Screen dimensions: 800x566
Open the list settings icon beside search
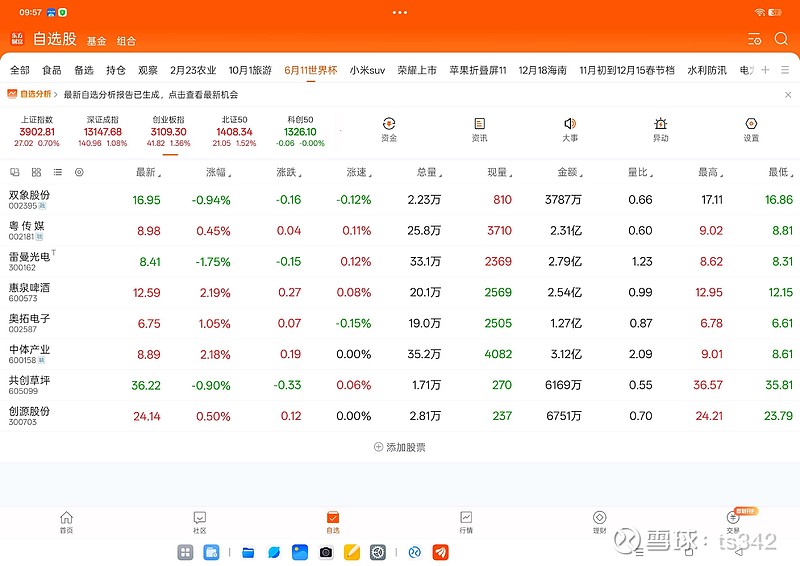click(x=755, y=39)
